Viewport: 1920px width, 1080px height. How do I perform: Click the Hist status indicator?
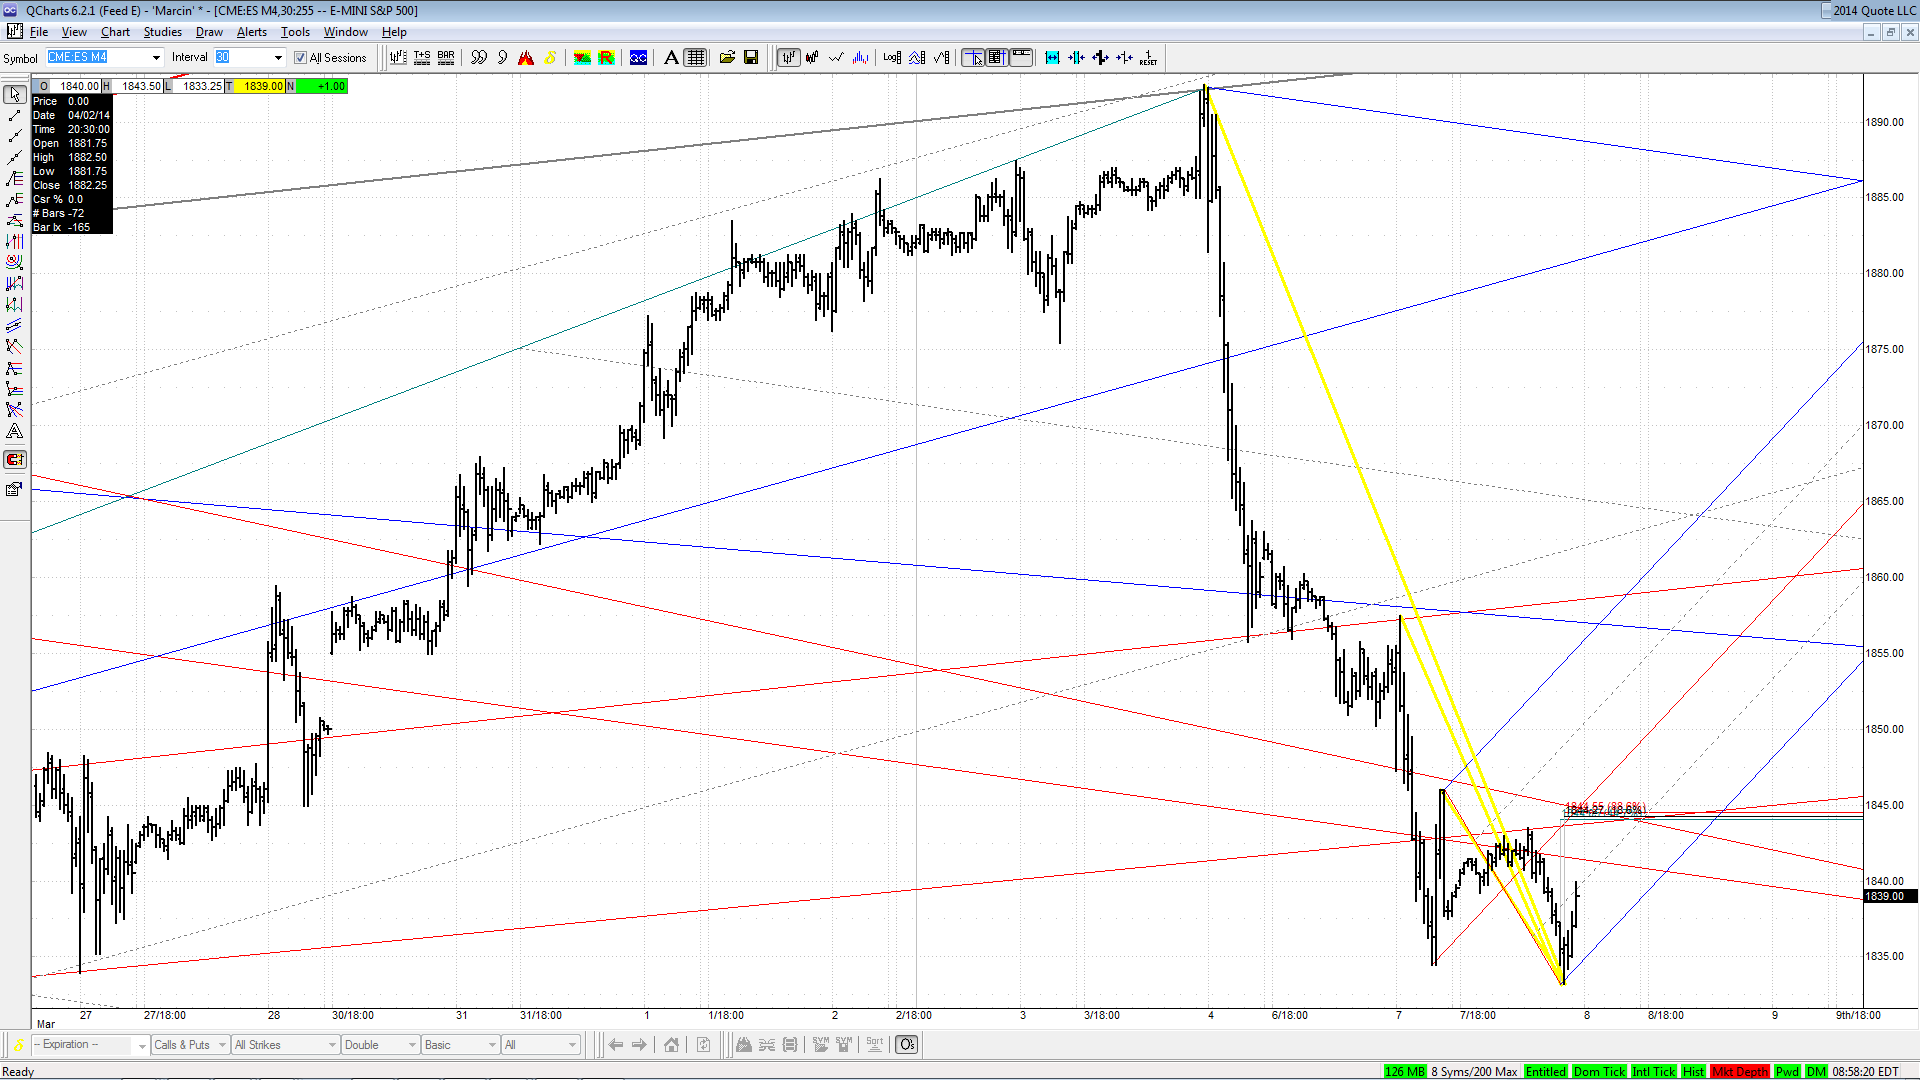tap(1693, 1072)
